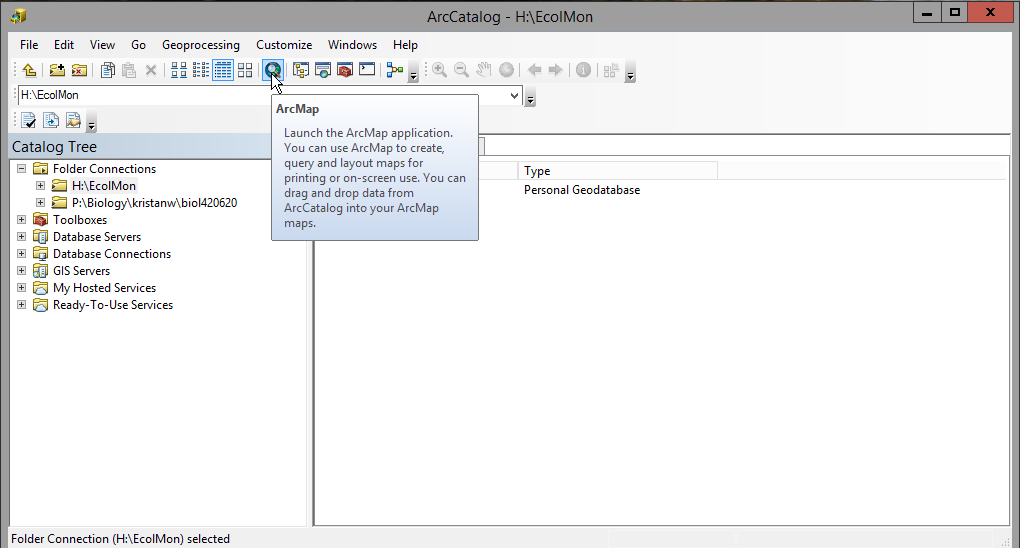1020x548 pixels.
Task: Open the Go menu
Action: pyautogui.click(x=138, y=45)
